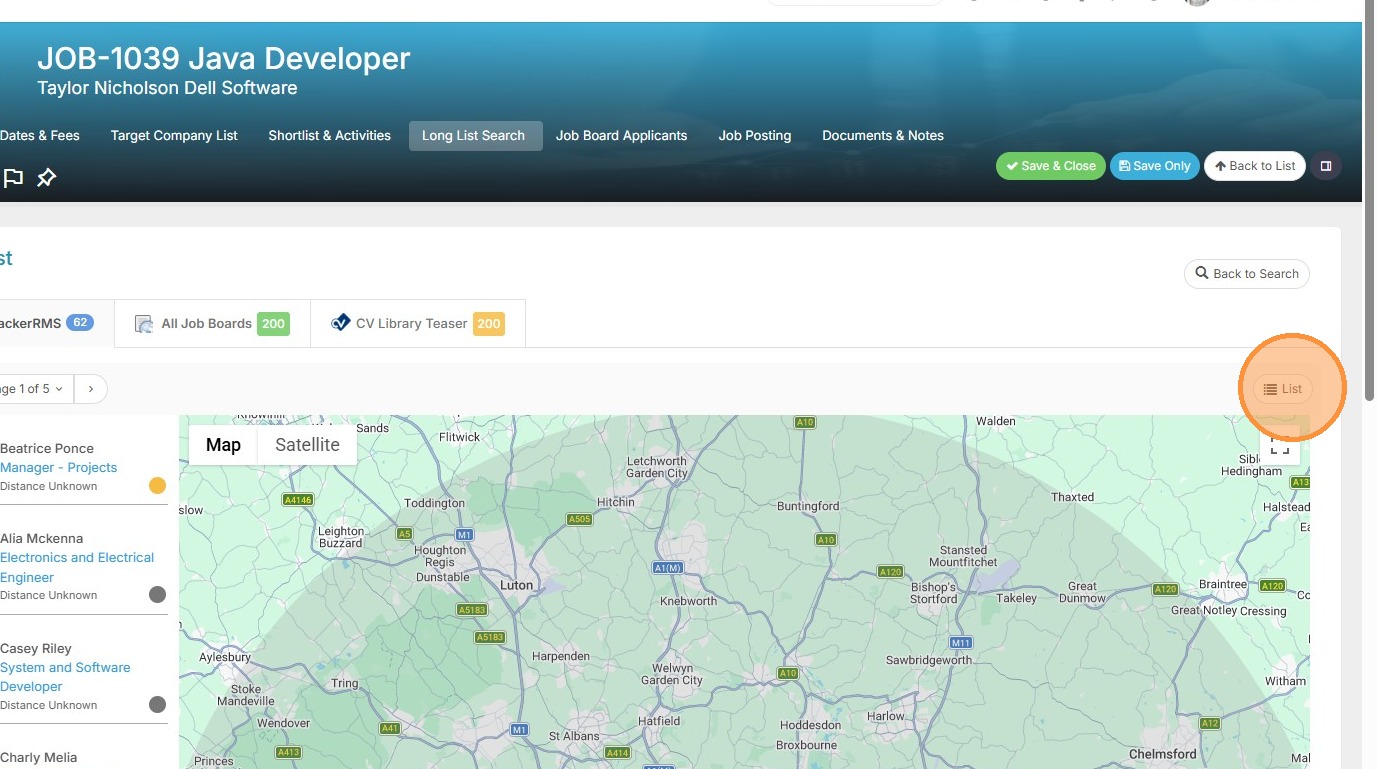Click the Hatfield label on the map
Screen dimensions: 1377x769
coord(659,720)
